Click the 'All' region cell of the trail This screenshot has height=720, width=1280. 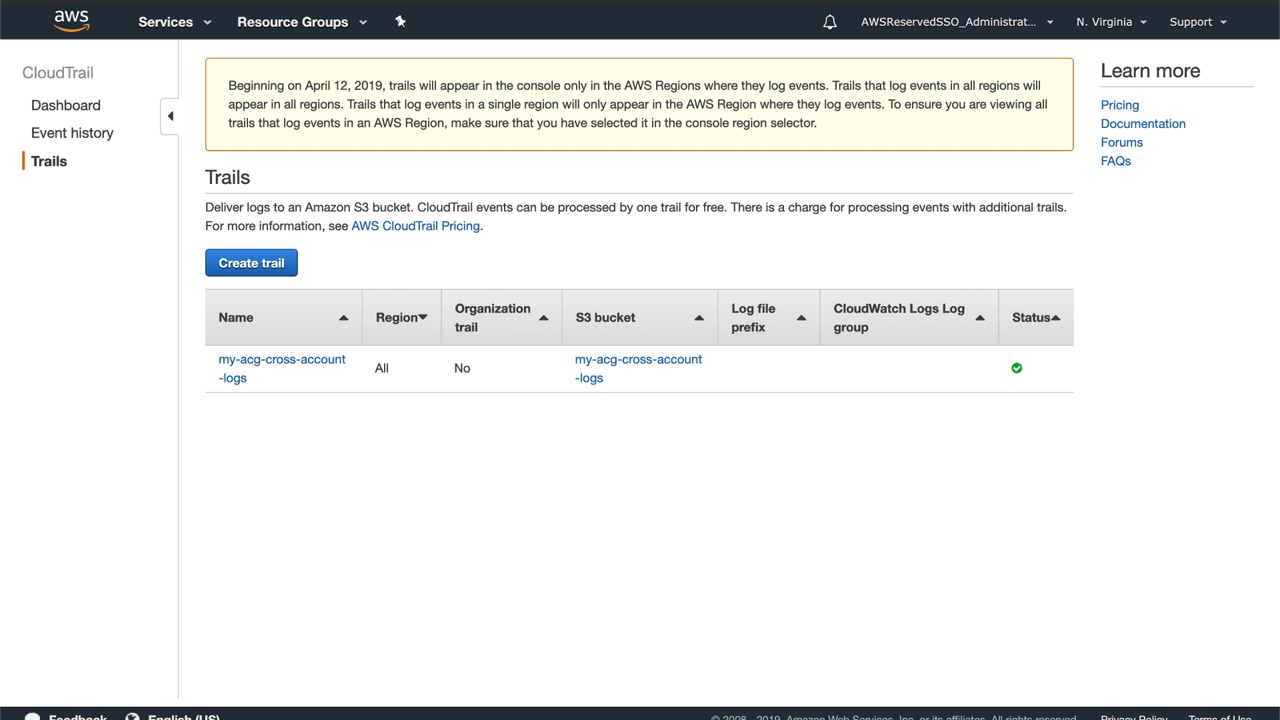coord(382,368)
